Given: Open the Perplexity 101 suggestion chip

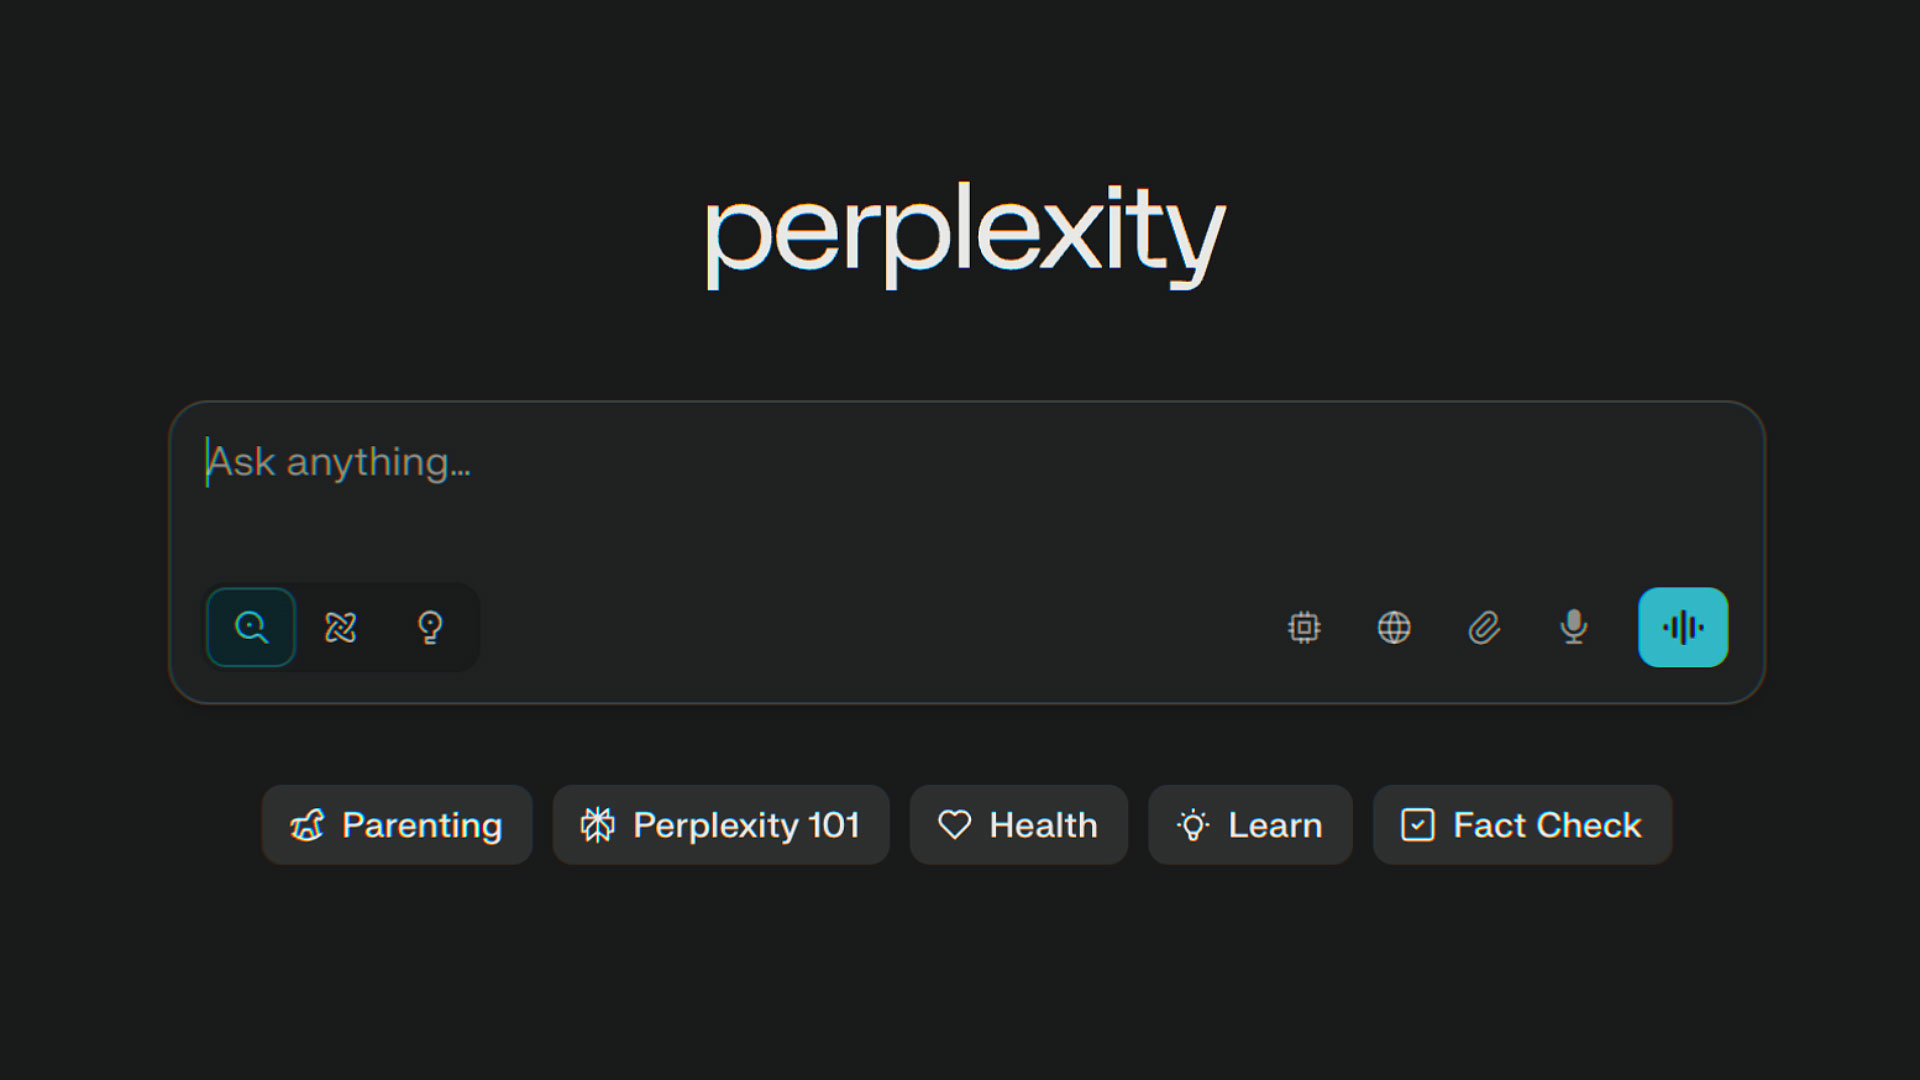Looking at the screenshot, I should [x=721, y=825].
